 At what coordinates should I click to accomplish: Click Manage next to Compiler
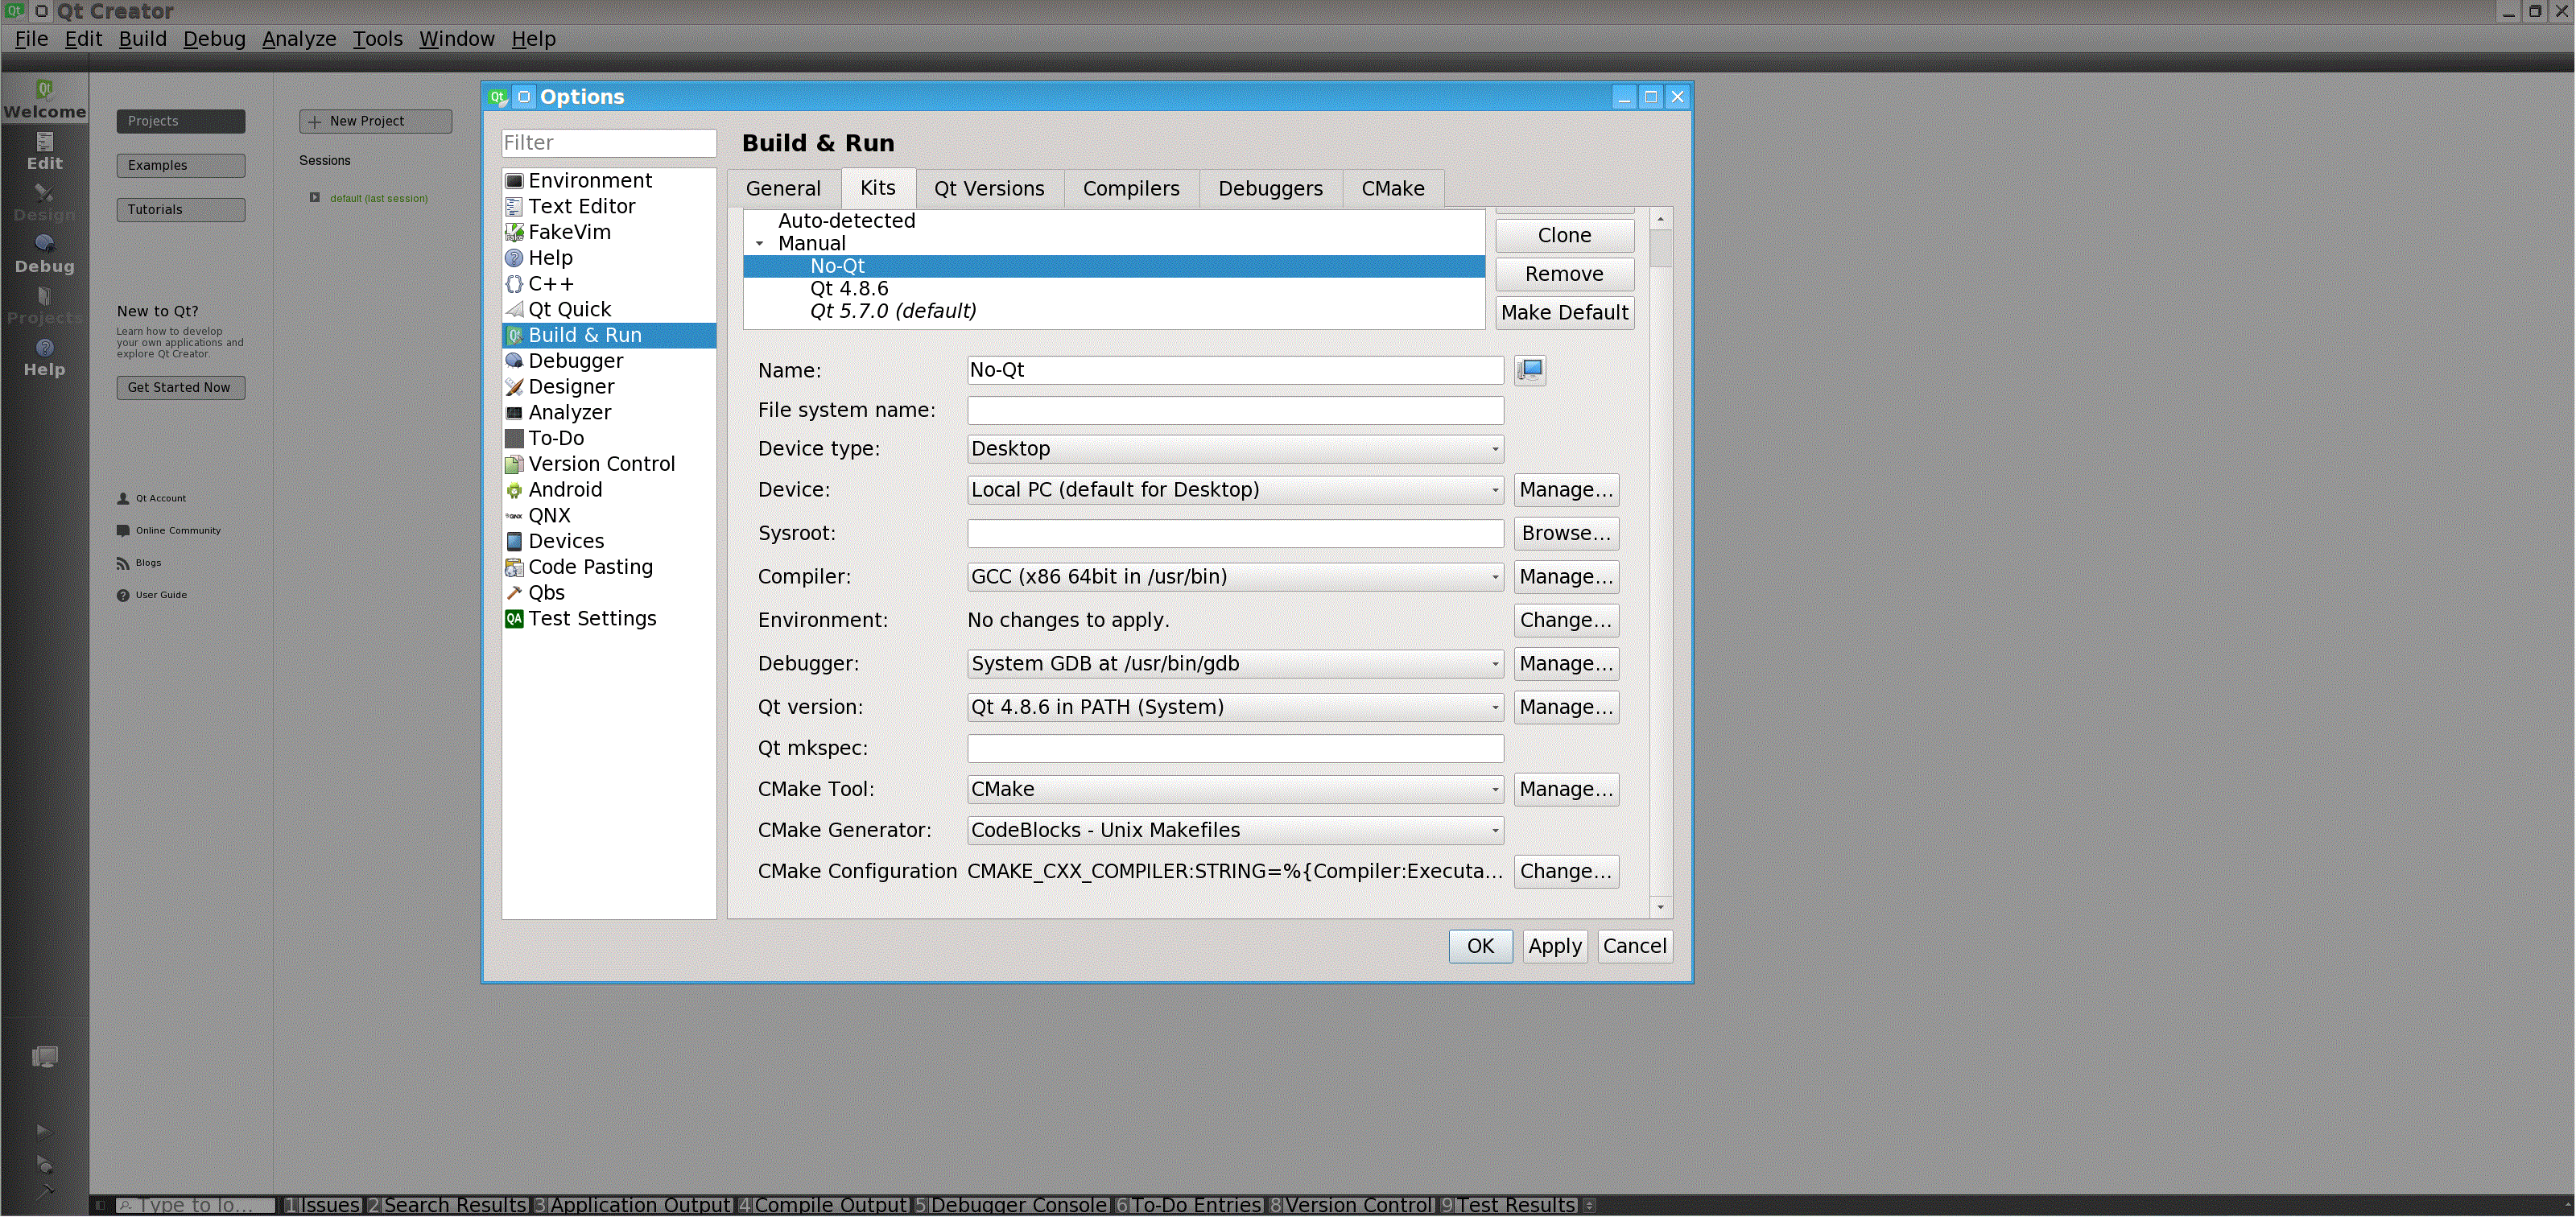pos(1566,578)
